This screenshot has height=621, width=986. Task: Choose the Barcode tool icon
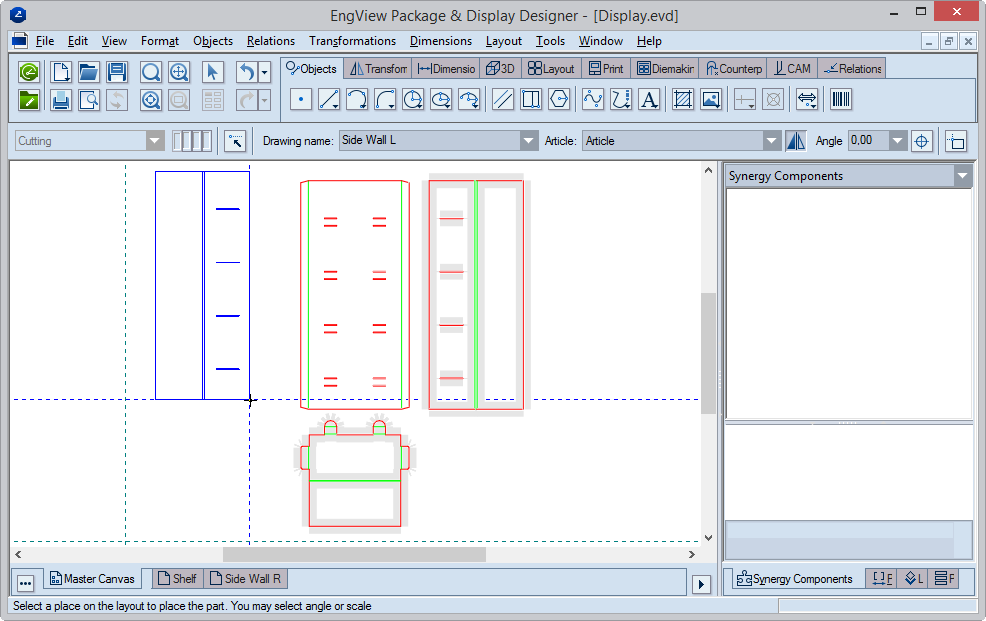(x=840, y=99)
